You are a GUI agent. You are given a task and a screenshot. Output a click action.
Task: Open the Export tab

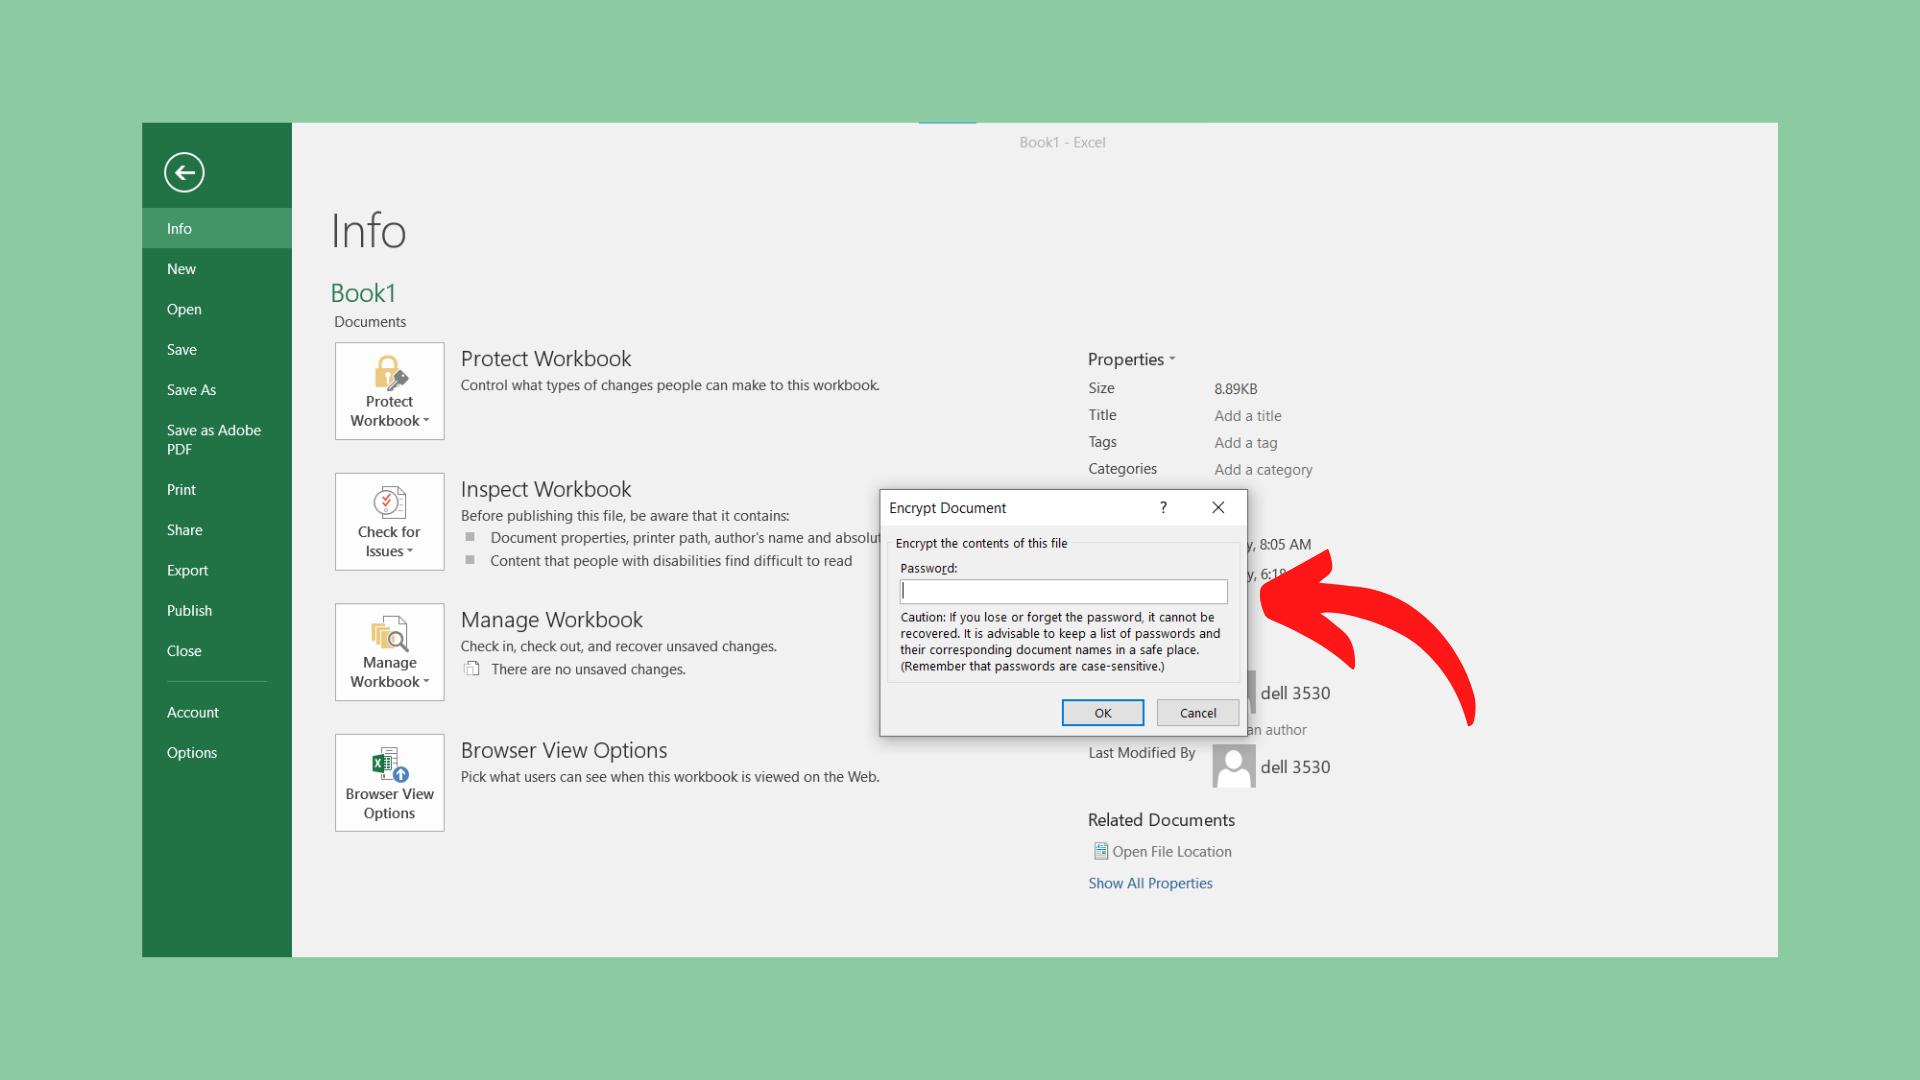click(x=217, y=570)
